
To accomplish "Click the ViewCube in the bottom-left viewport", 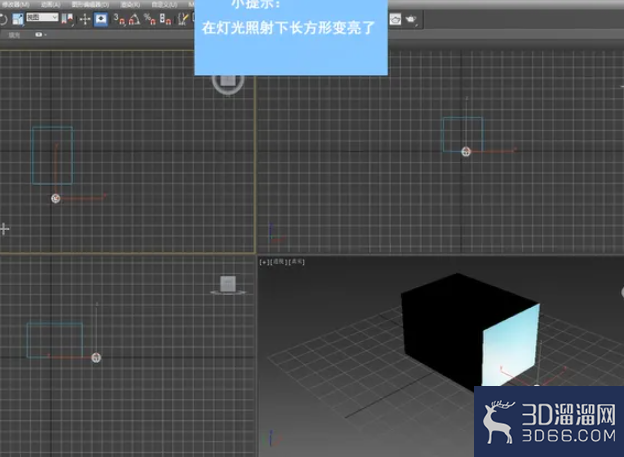I will coord(228,285).
